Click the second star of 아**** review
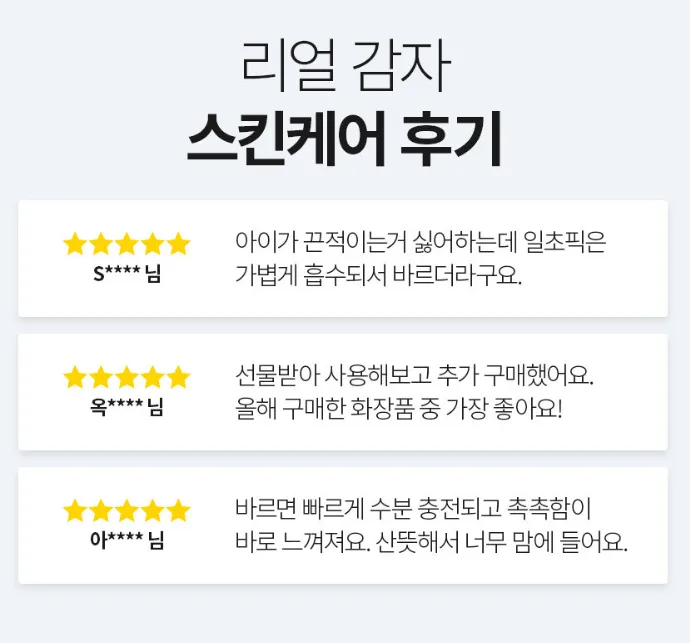The image size is (690, 643). [x=101, y=511]
